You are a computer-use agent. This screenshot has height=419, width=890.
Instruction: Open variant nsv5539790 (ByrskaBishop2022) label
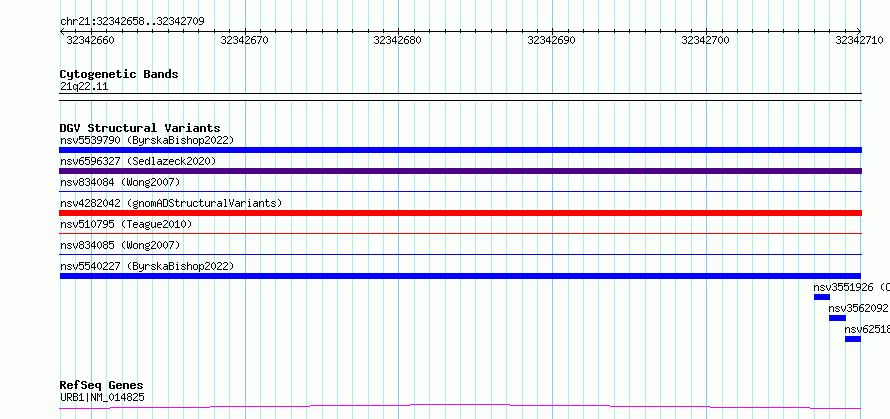click(x=147, y=140)
